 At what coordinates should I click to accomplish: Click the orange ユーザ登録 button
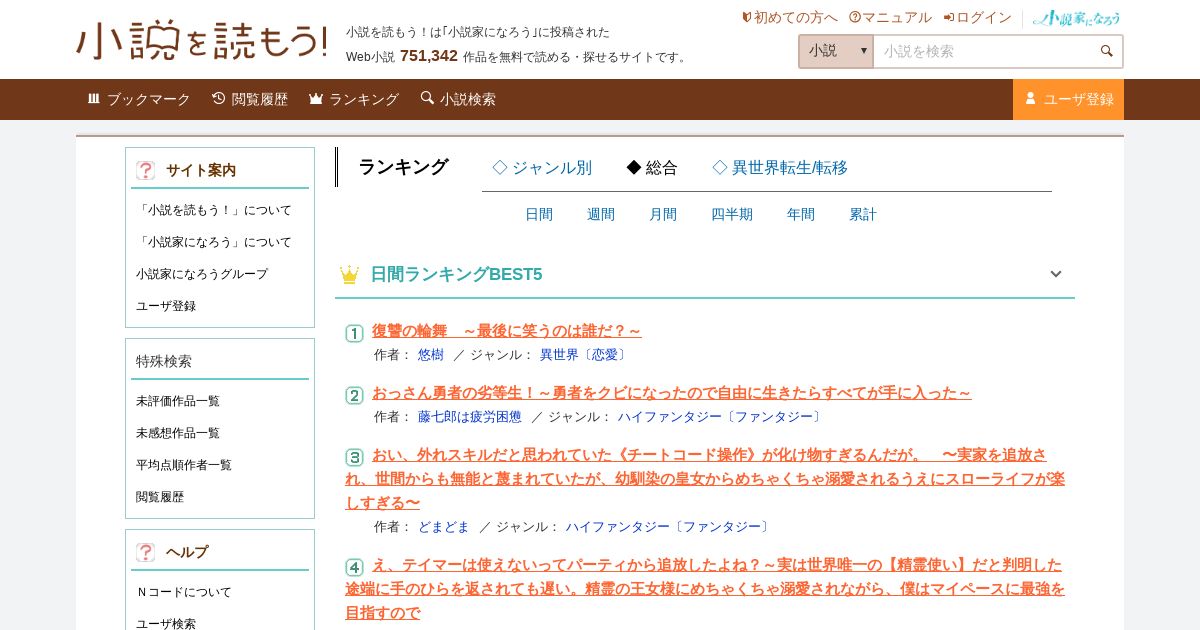click(x=1068, y=99)
